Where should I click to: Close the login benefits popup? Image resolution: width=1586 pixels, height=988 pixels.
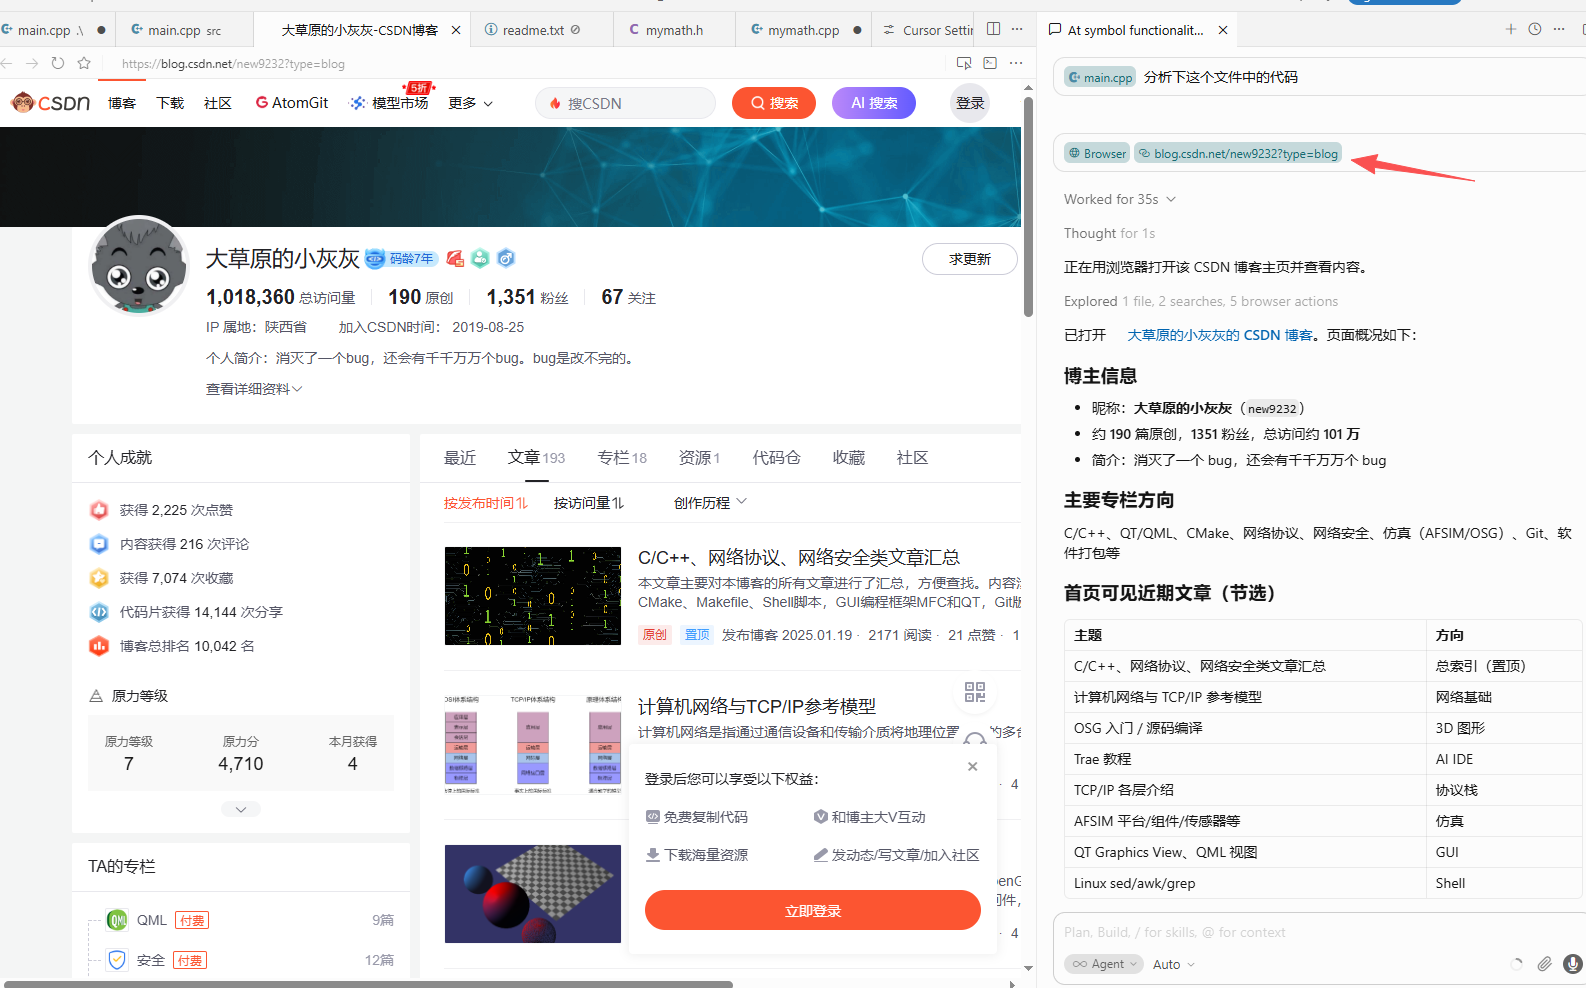(x=973, y=766)
